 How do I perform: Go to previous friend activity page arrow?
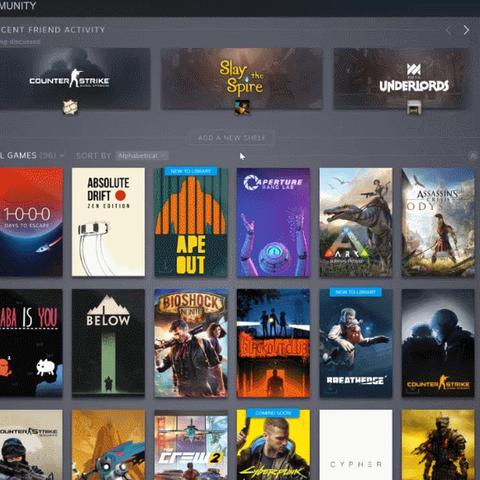pos(449,30)
